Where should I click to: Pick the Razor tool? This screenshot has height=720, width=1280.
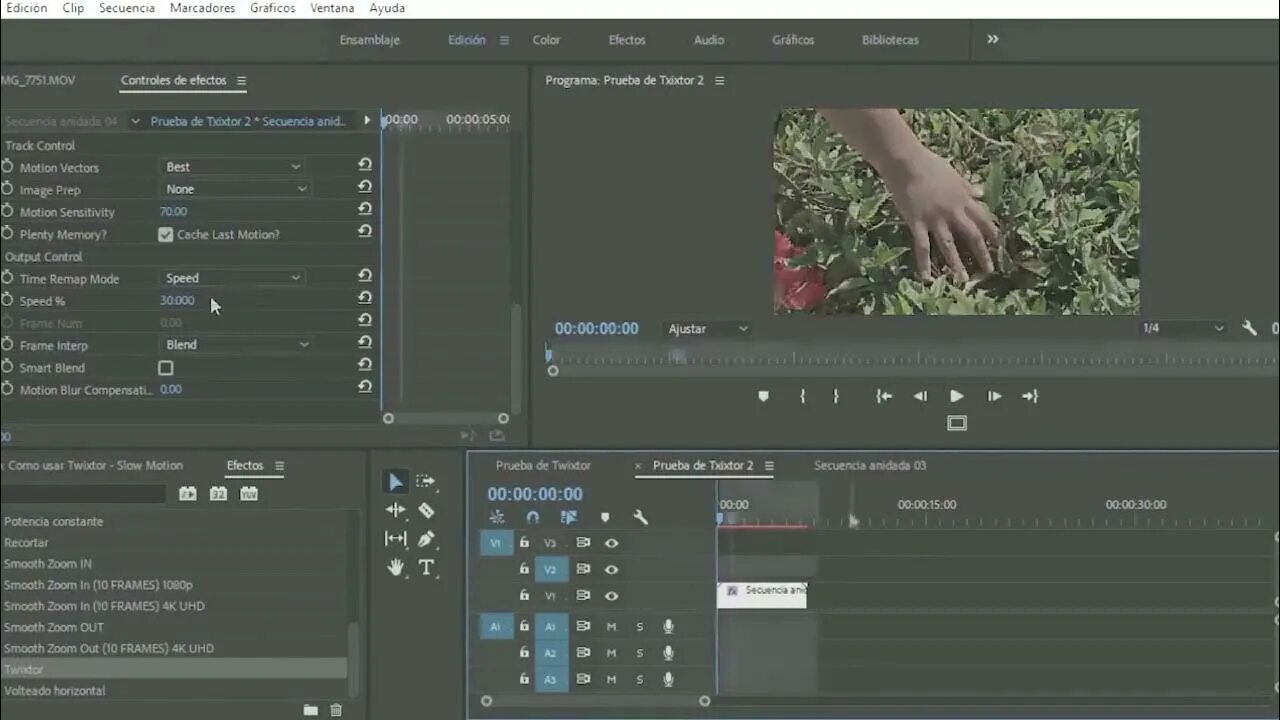(426, 510)
